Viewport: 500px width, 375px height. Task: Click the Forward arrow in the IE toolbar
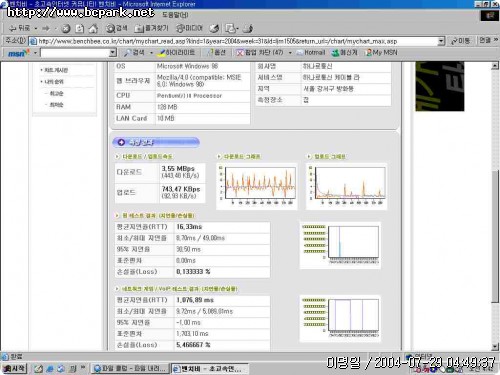point(46,28)
